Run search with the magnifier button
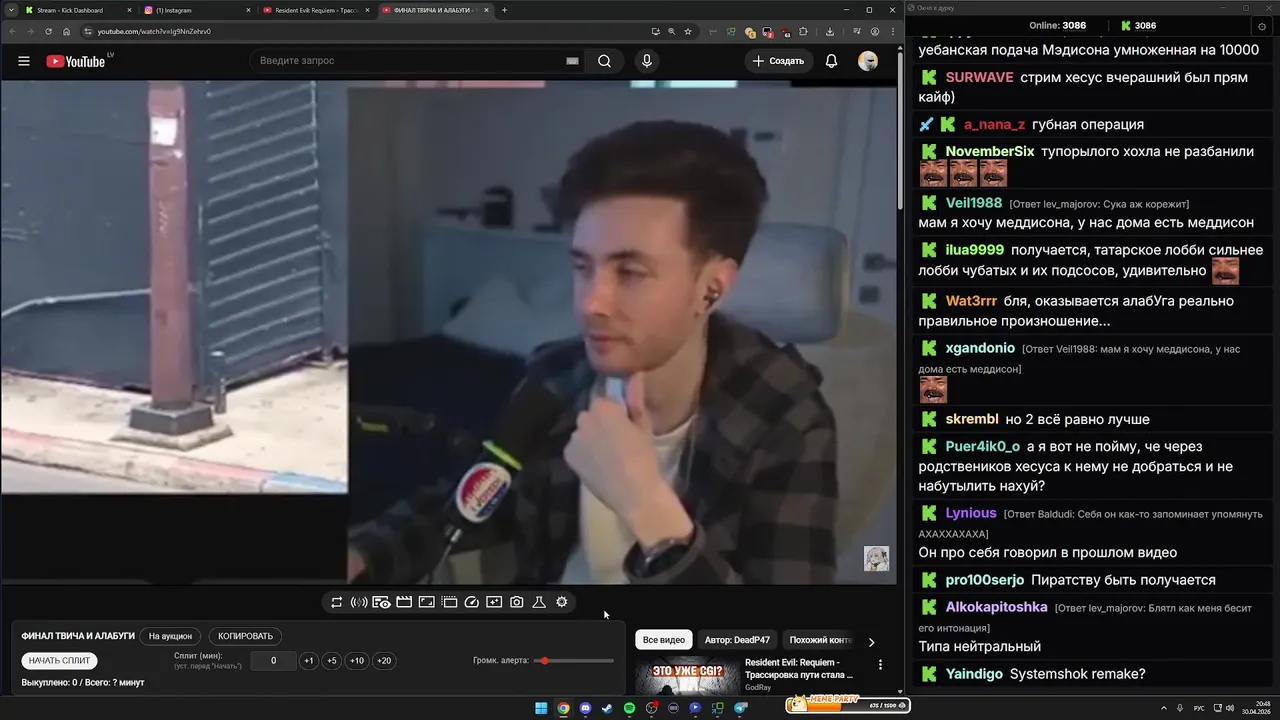This screenshot has width=1280, height=720. (604, 61)
